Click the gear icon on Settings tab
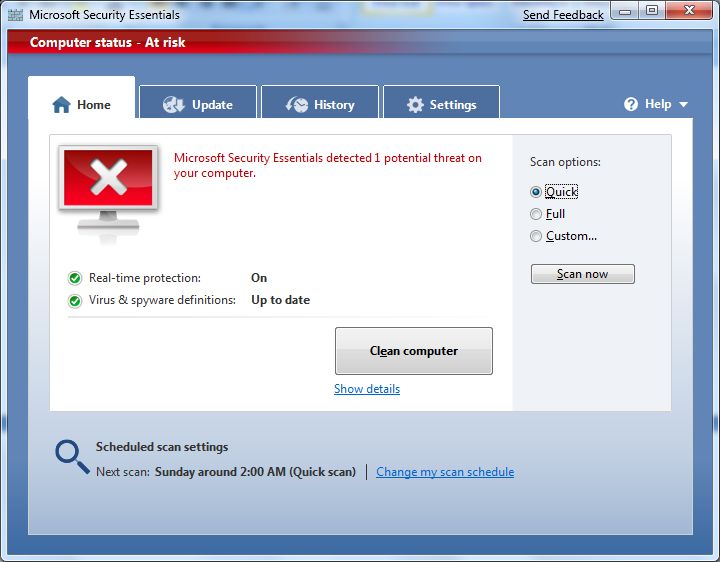The width and height of the screenshot is (720, 562). [x=415, y=105]
